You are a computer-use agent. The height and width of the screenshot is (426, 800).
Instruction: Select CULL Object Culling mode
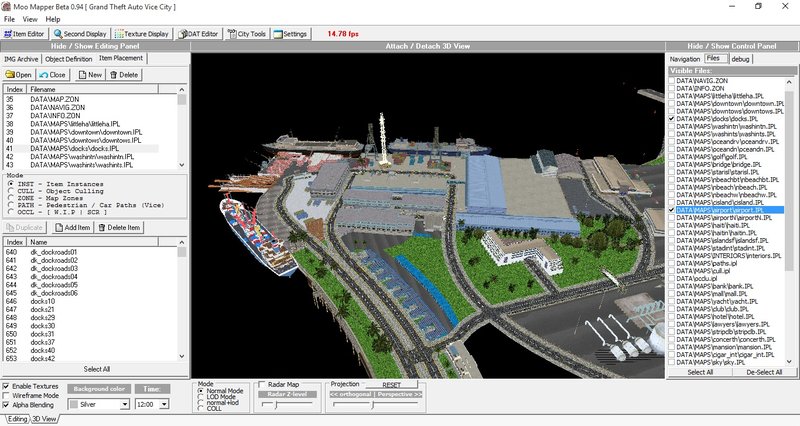pos(11,191)
